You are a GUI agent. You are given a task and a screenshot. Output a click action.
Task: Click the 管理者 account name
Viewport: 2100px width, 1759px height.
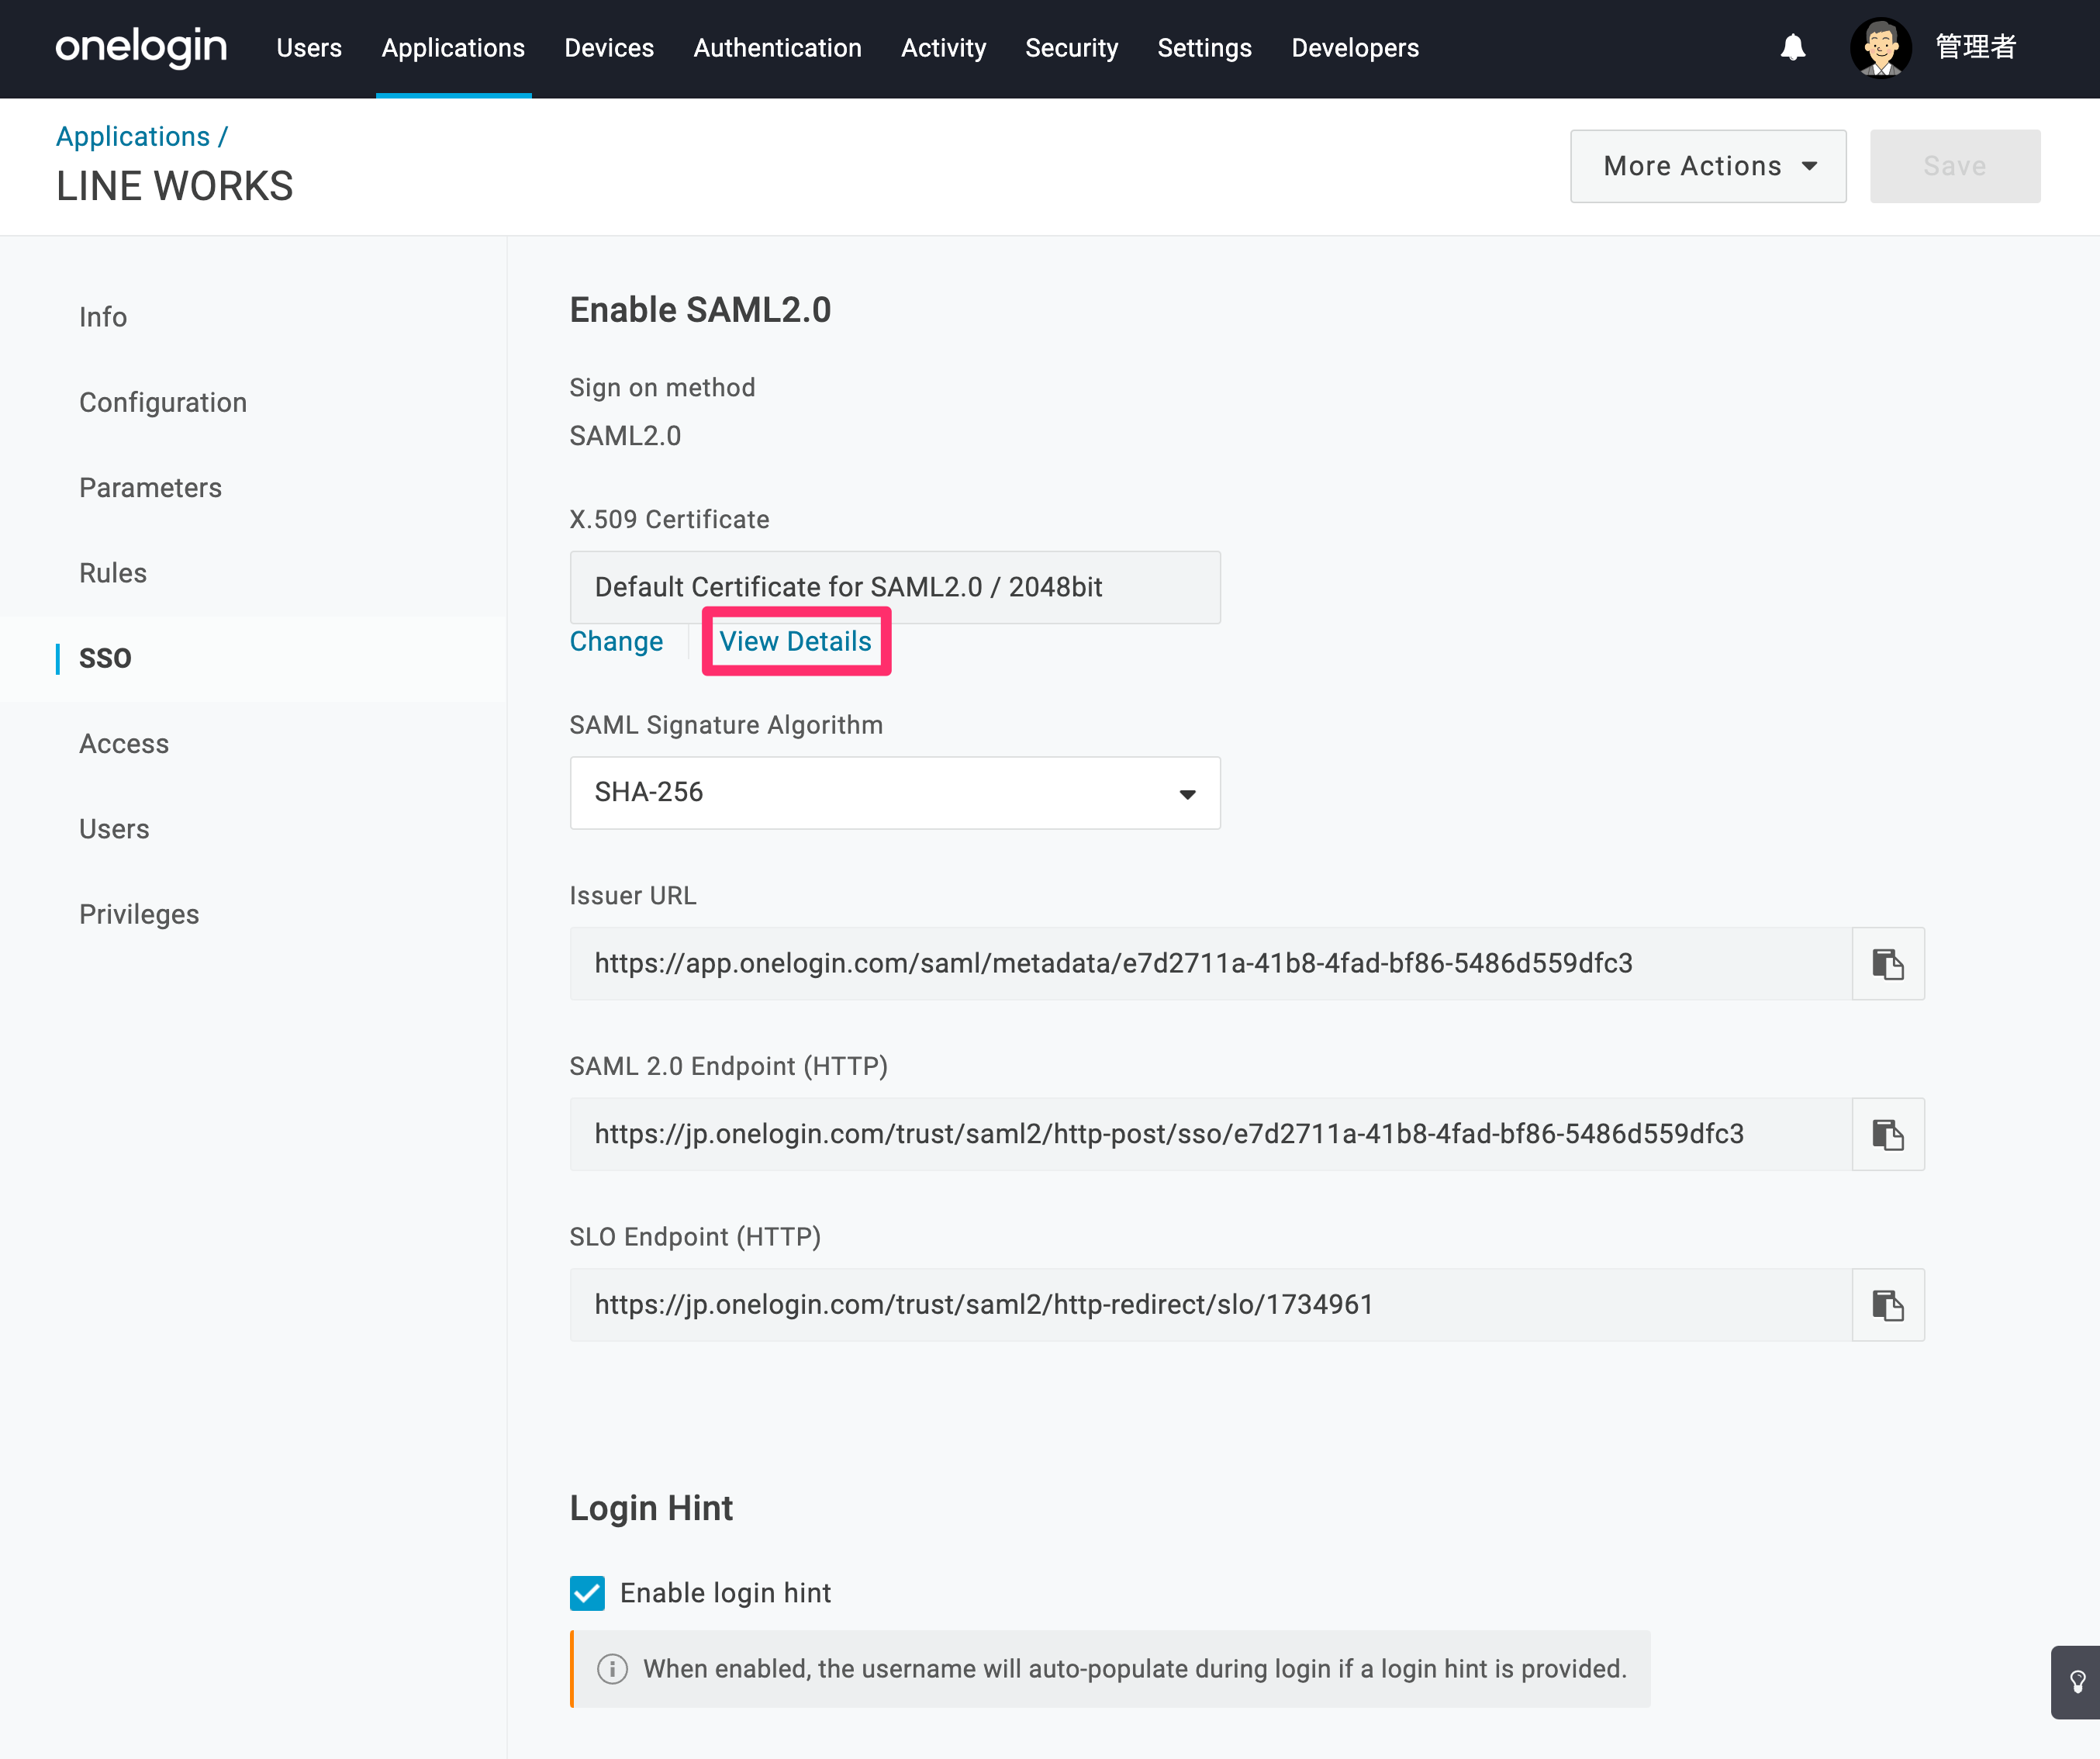click(x=1976, y=47)
